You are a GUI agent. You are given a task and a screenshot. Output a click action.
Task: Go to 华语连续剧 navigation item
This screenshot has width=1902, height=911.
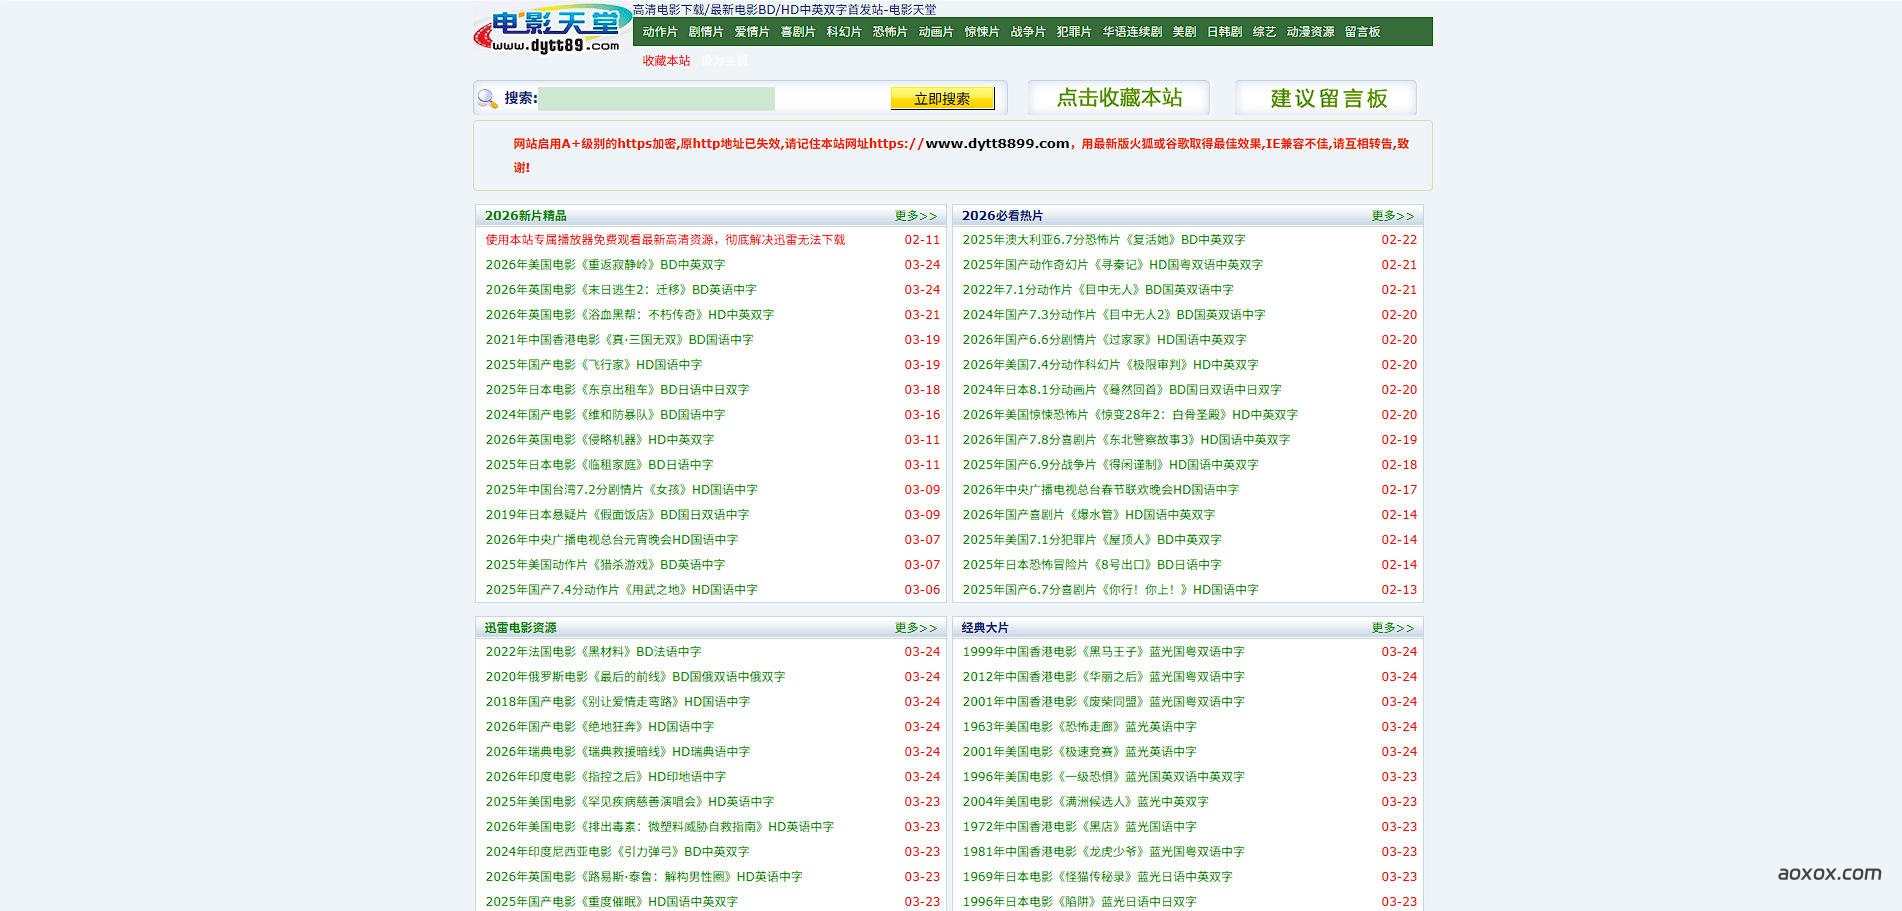pyautogui.click(x=1132, y=32)
